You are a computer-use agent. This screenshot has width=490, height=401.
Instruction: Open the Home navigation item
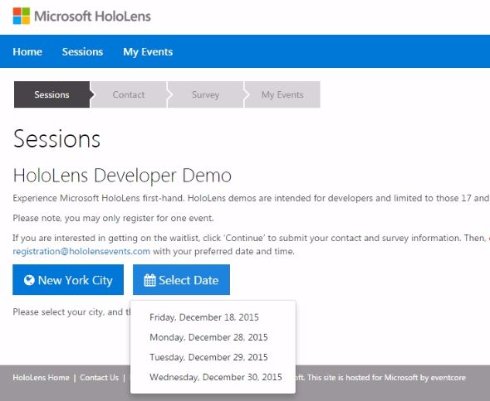(27, 52)
